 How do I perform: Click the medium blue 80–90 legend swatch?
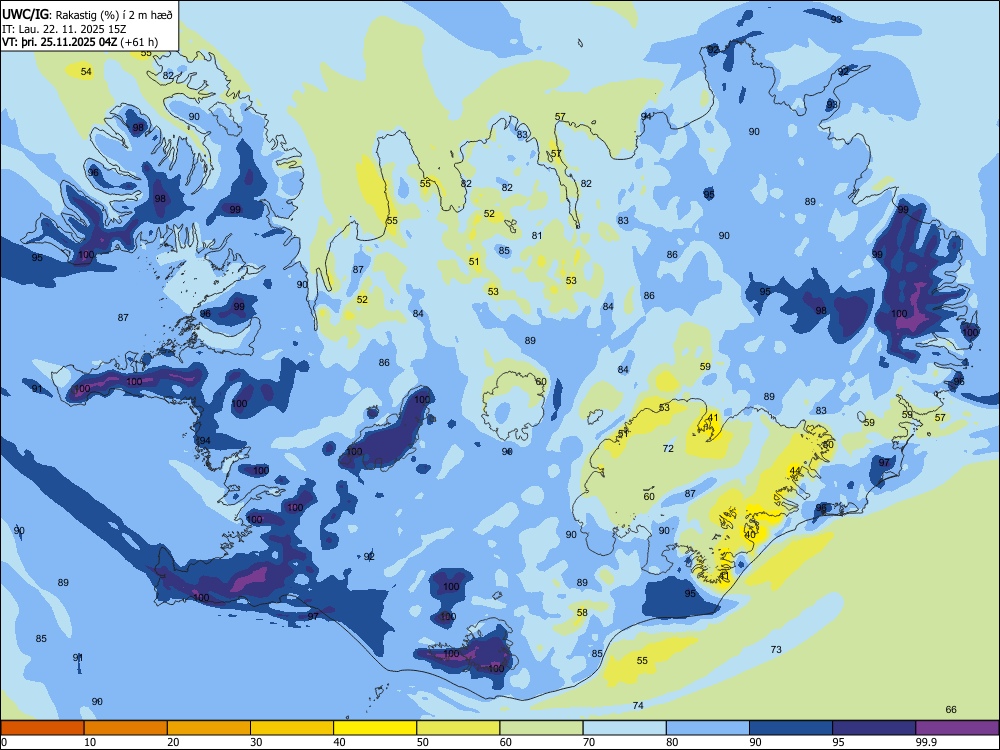pos(708,728)
